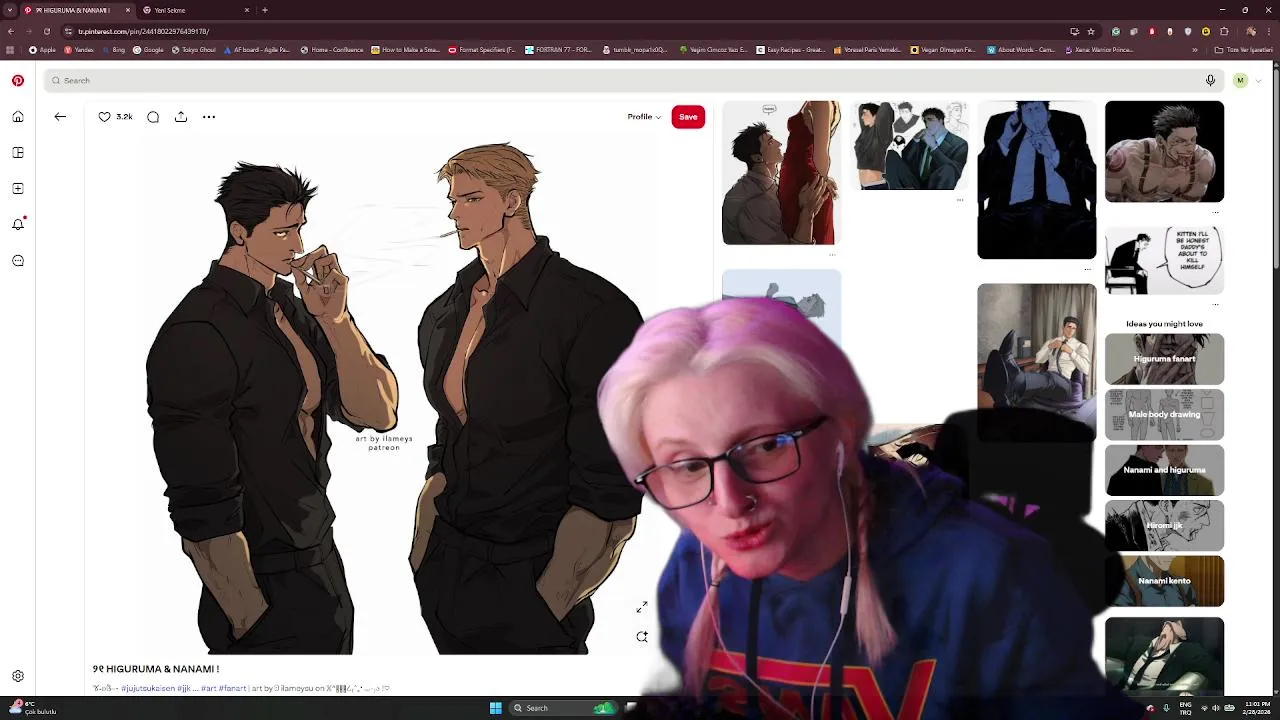The height and width of the screenshot is (720, 1280).
Task: Open the man sitting on sofa photo pin
Action: click(1036, 360)
